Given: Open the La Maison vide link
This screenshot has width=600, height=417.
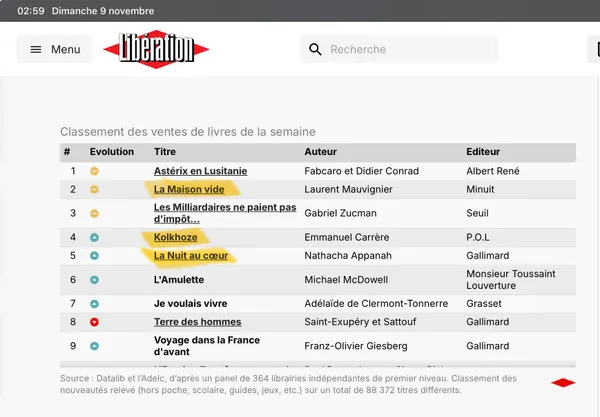Looking at the screenshot, I should [189, 189].
